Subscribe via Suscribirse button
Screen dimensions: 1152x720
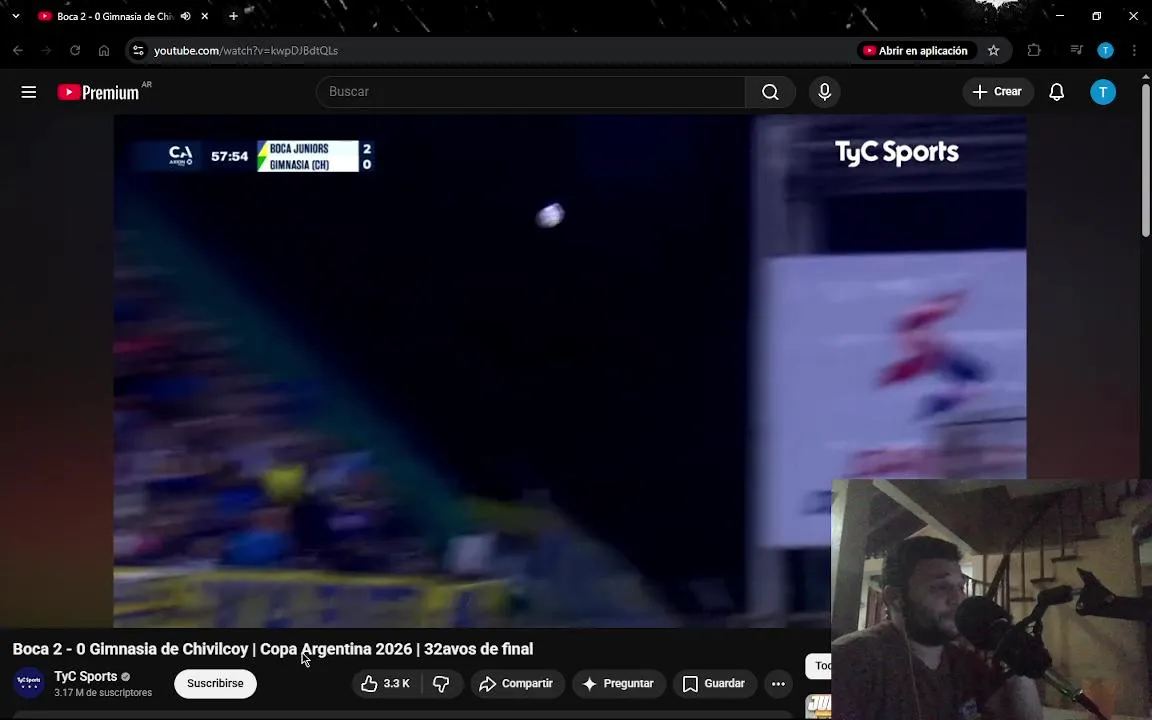pos(215,683)
